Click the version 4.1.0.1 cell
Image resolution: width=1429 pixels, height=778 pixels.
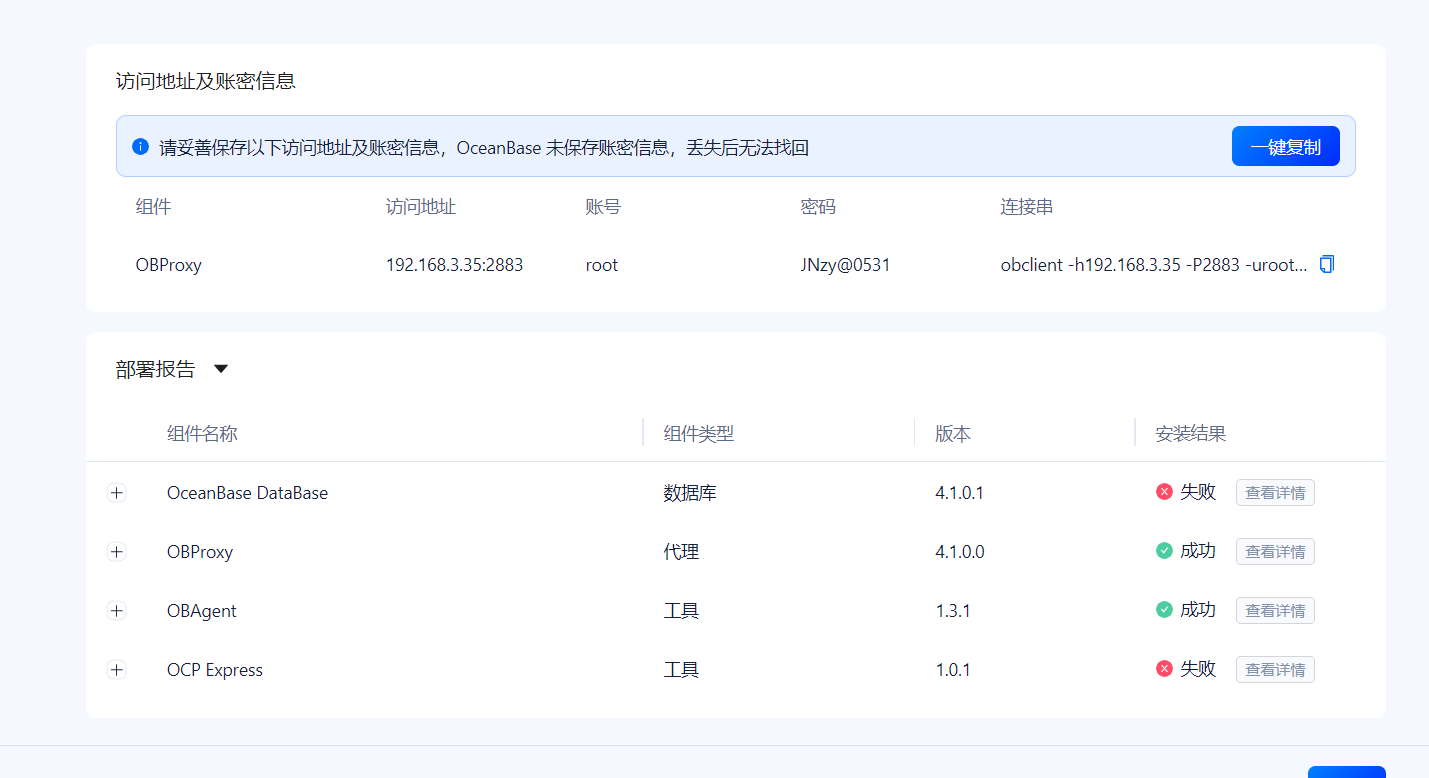point(960,493)
